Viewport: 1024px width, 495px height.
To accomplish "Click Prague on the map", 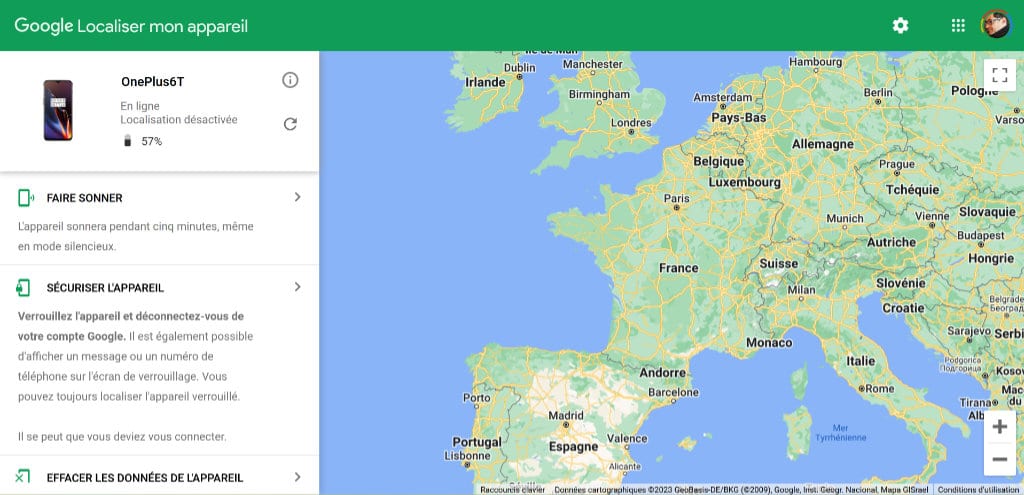I will 897,165.
